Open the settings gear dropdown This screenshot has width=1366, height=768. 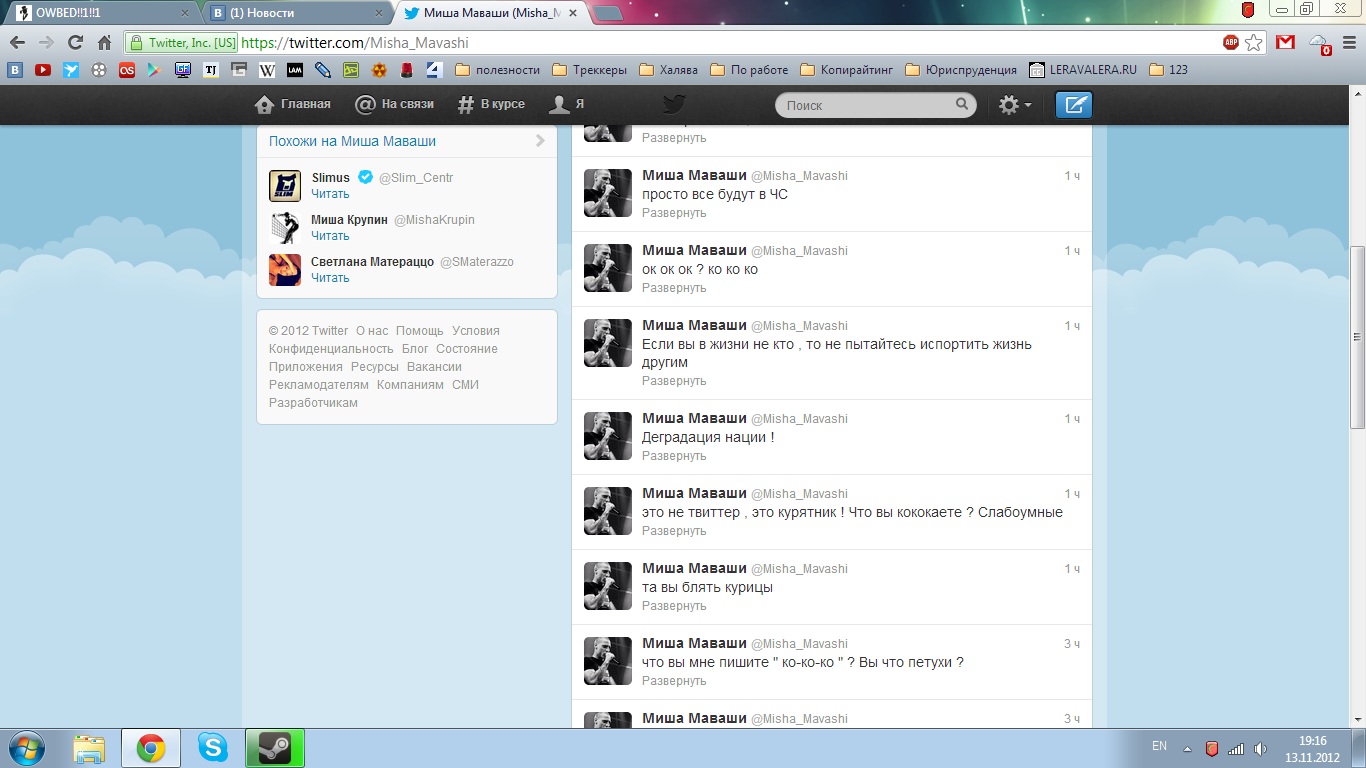(1015, 105)
